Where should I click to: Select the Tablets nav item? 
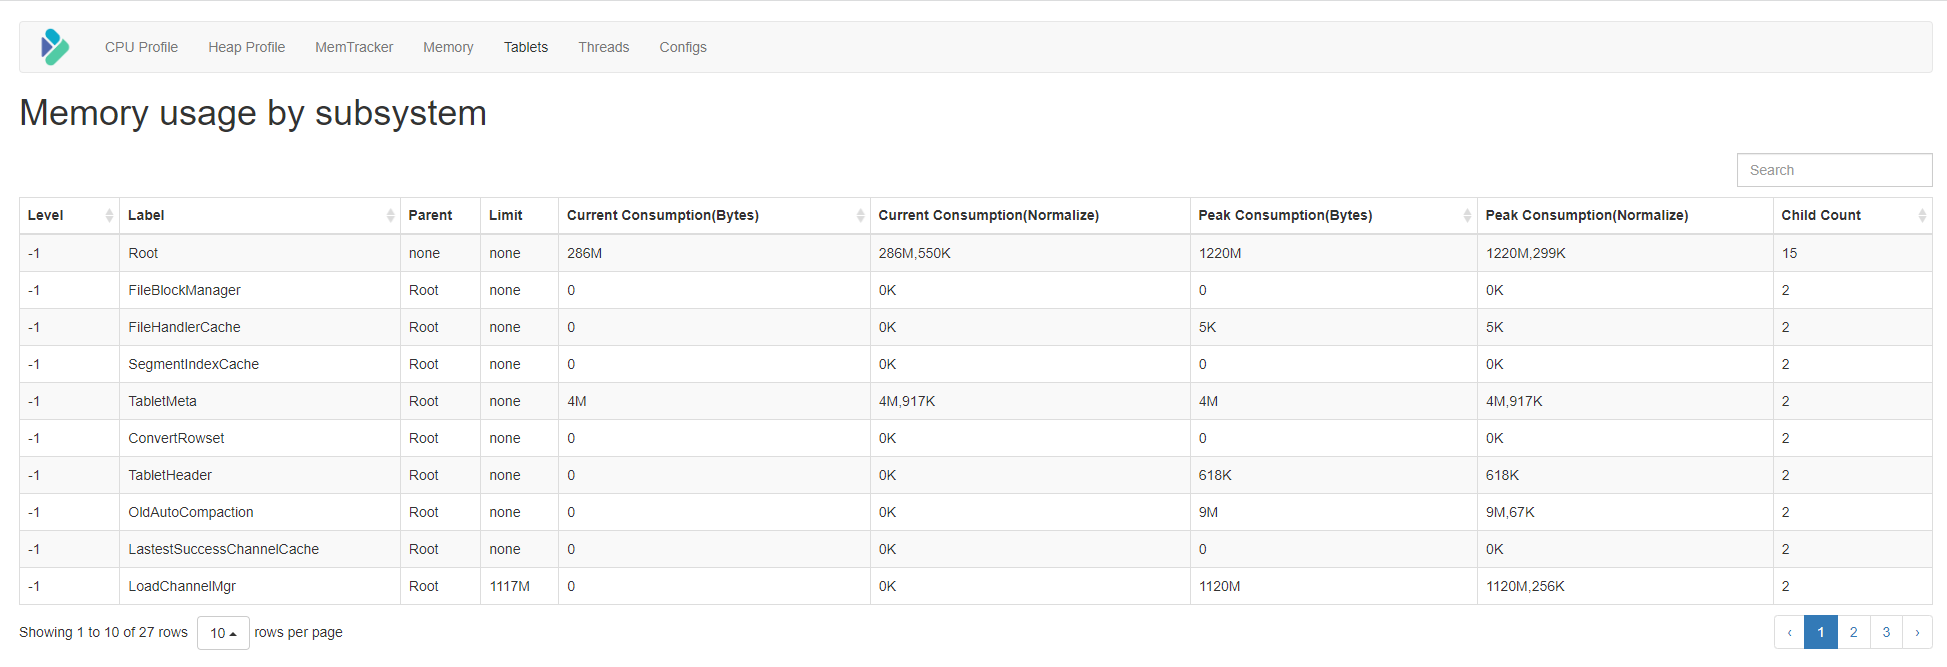pyautogui.click(x=526, y=47)
